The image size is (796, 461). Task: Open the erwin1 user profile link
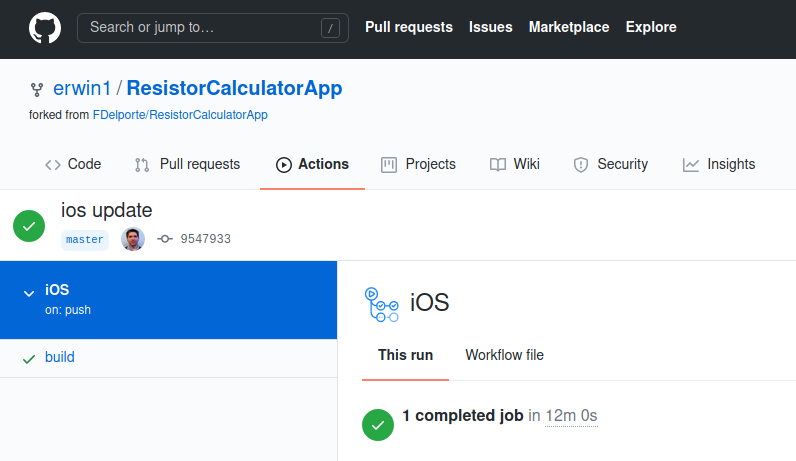82,88
